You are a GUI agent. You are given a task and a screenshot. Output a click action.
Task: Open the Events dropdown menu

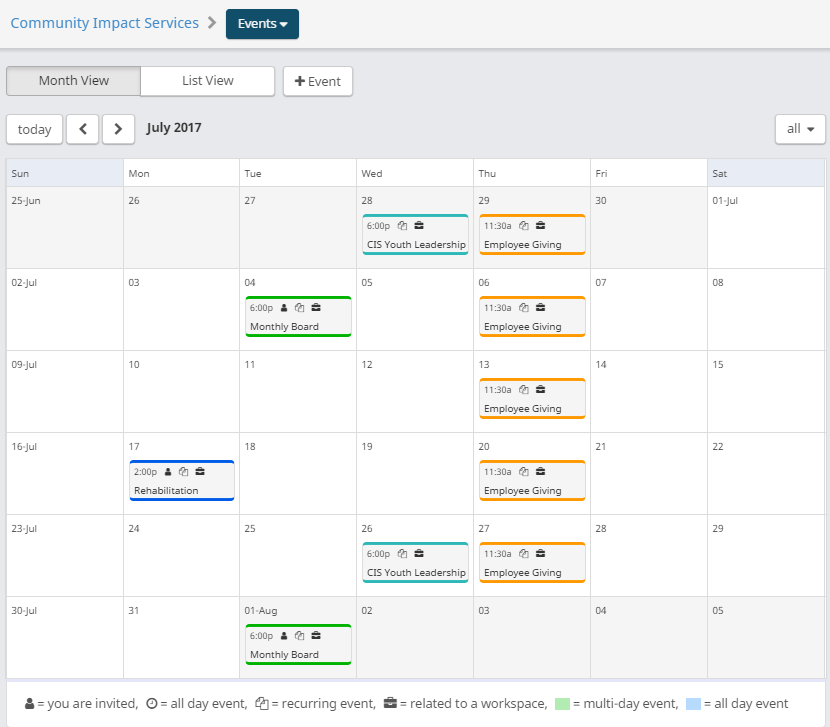[x=262, y=24]
